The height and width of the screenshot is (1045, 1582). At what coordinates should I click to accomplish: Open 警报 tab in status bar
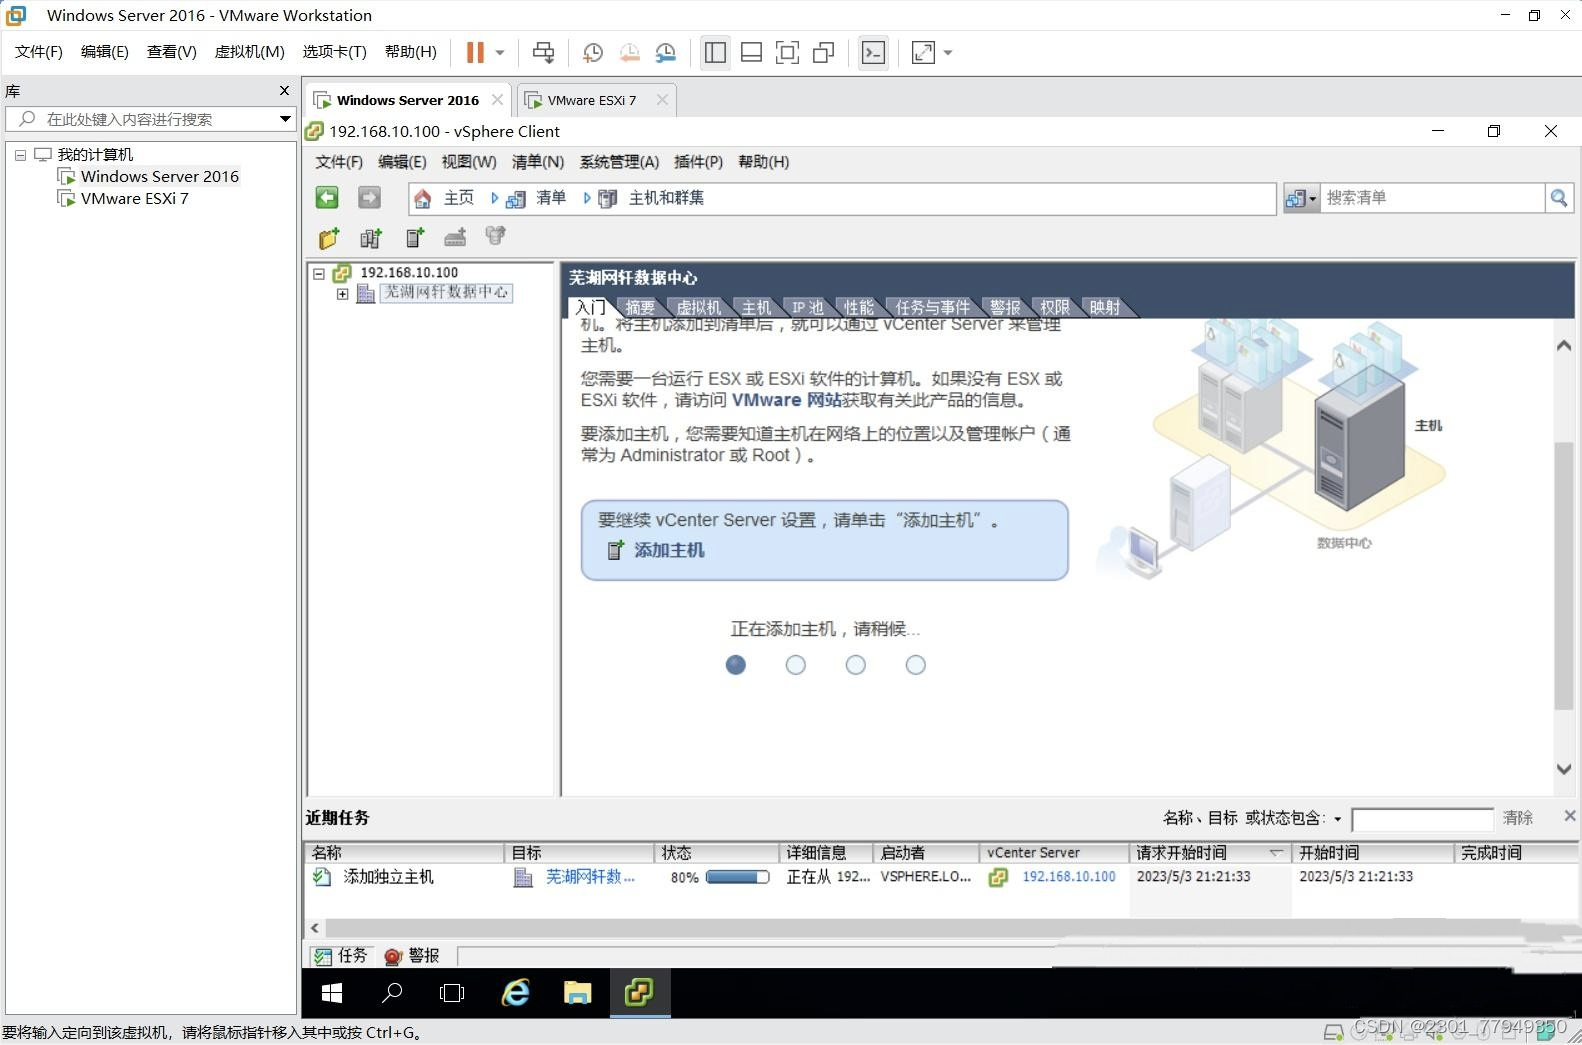[412, 956]
